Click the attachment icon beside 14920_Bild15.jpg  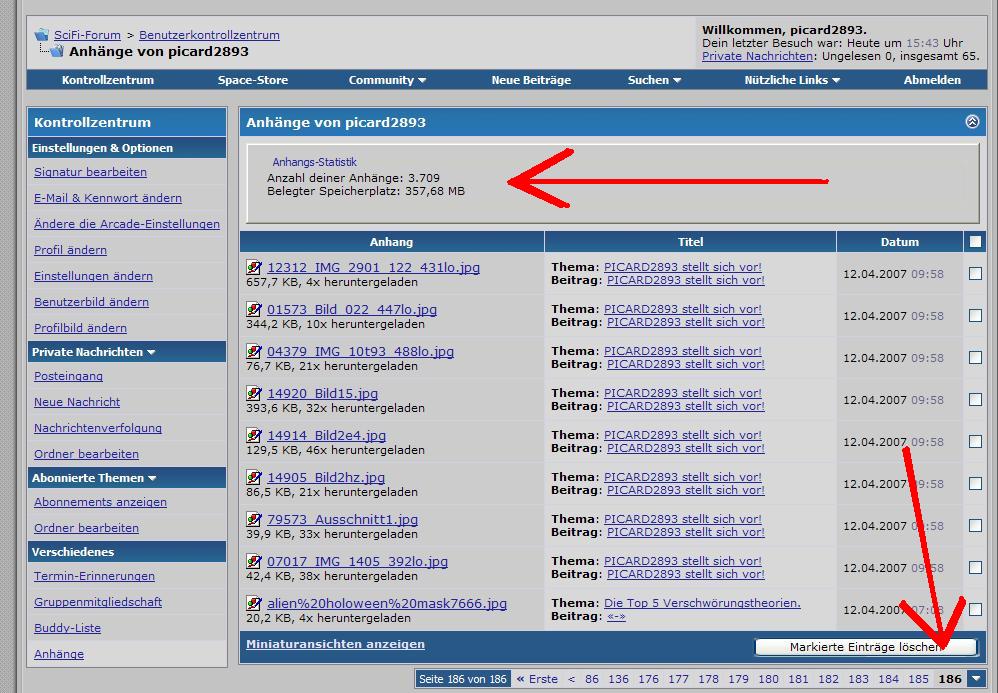[254, 393]
